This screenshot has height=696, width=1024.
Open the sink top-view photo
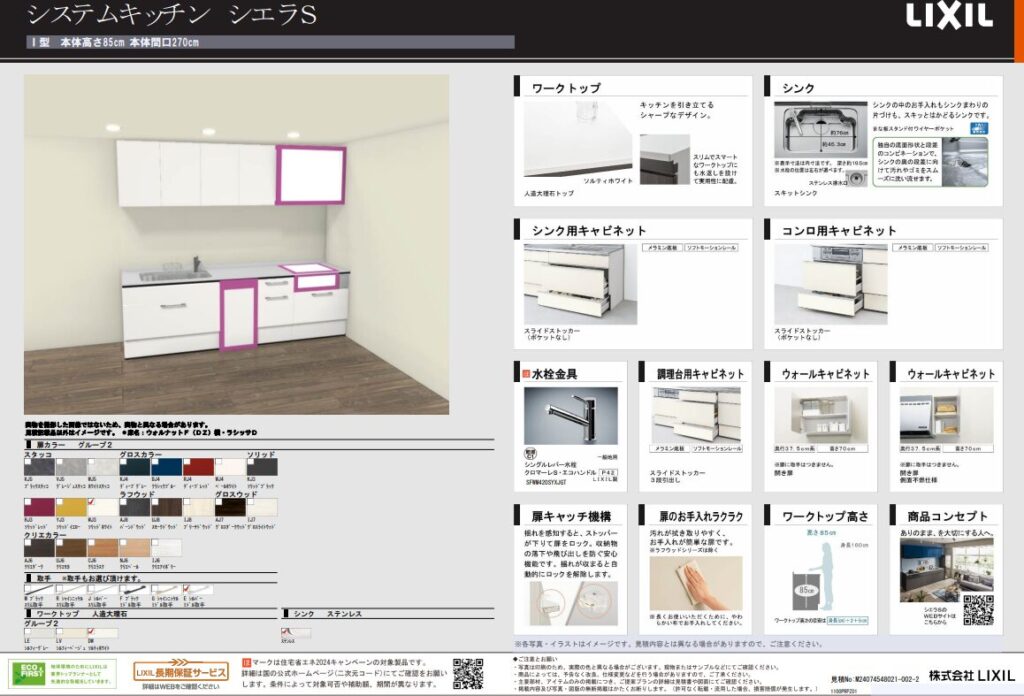click(821, 129)
